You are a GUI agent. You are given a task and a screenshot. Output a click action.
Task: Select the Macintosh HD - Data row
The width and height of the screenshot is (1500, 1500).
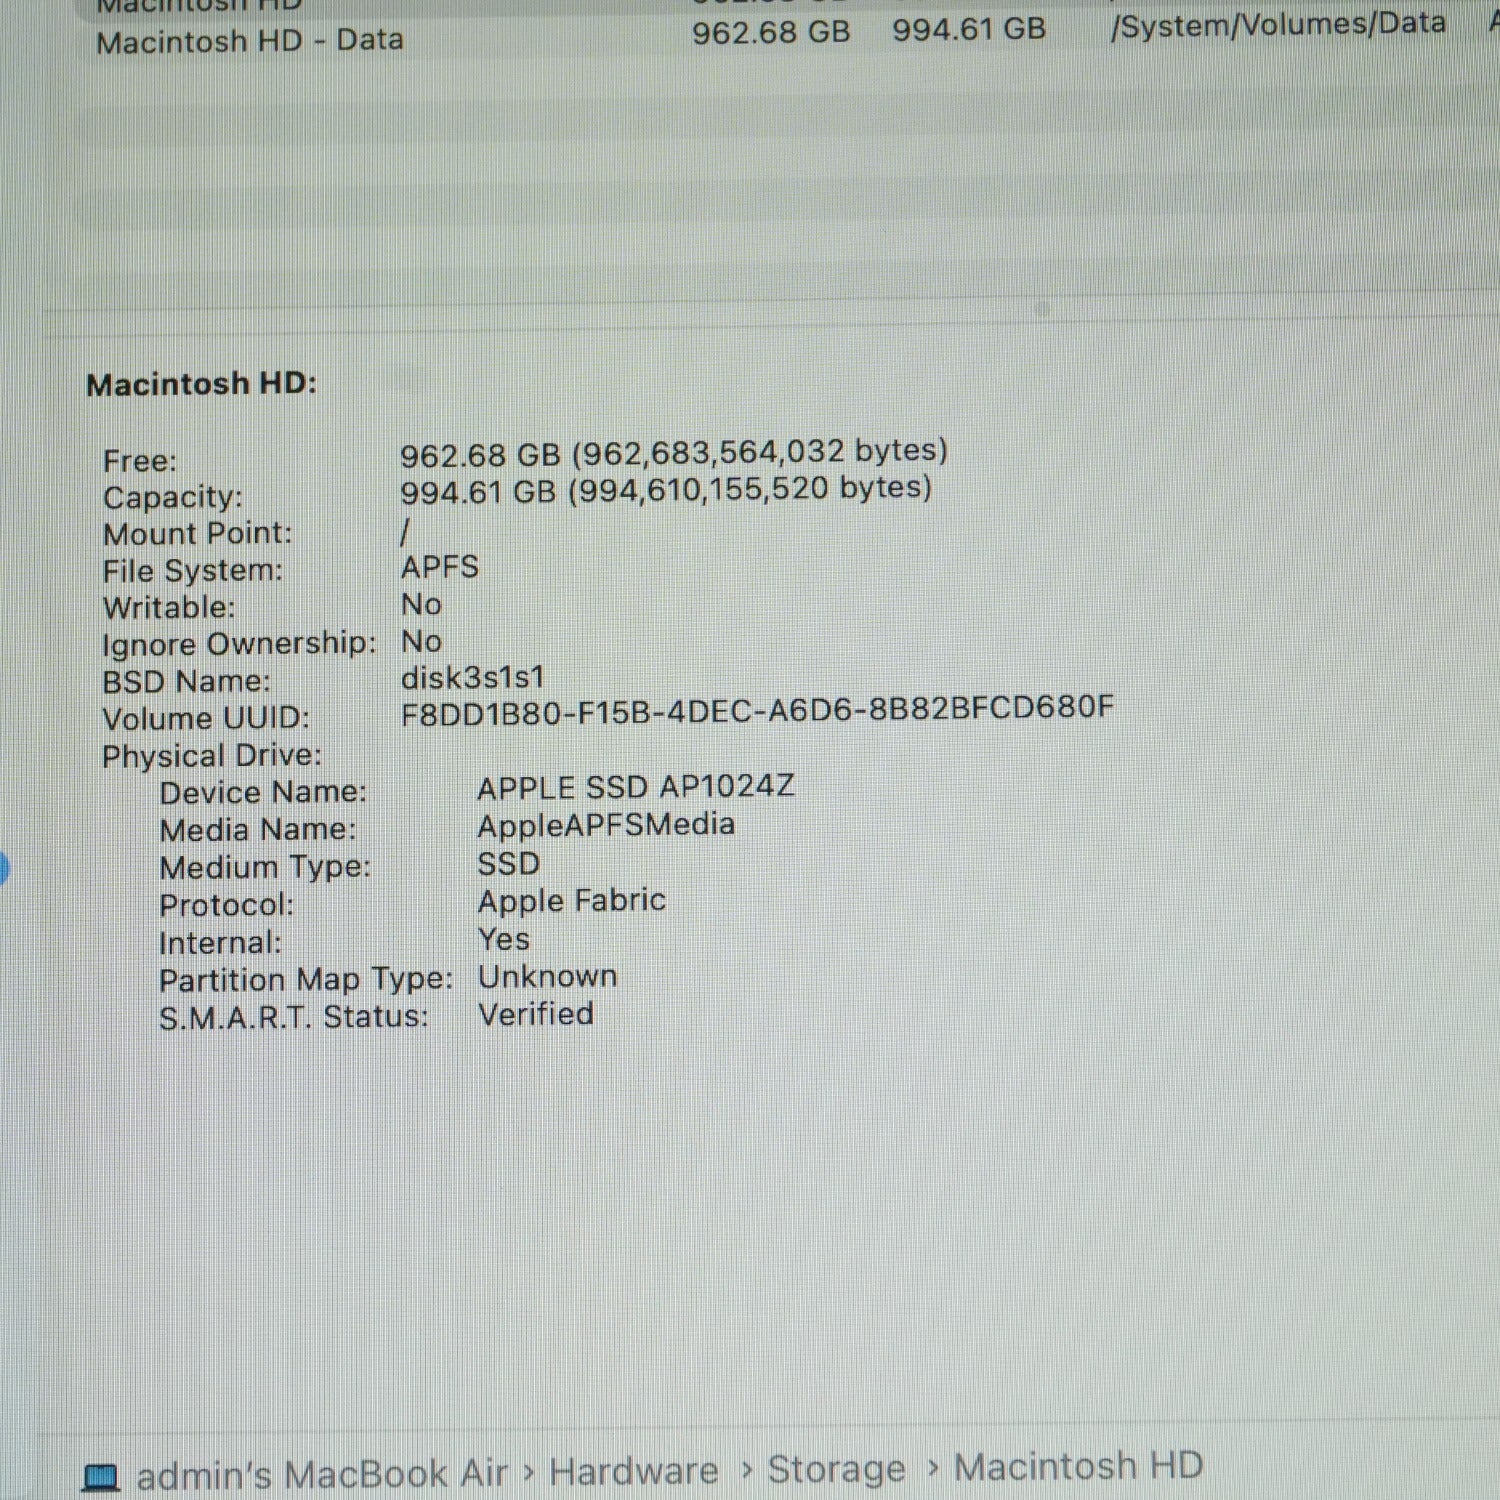click(x=770, y=36)
